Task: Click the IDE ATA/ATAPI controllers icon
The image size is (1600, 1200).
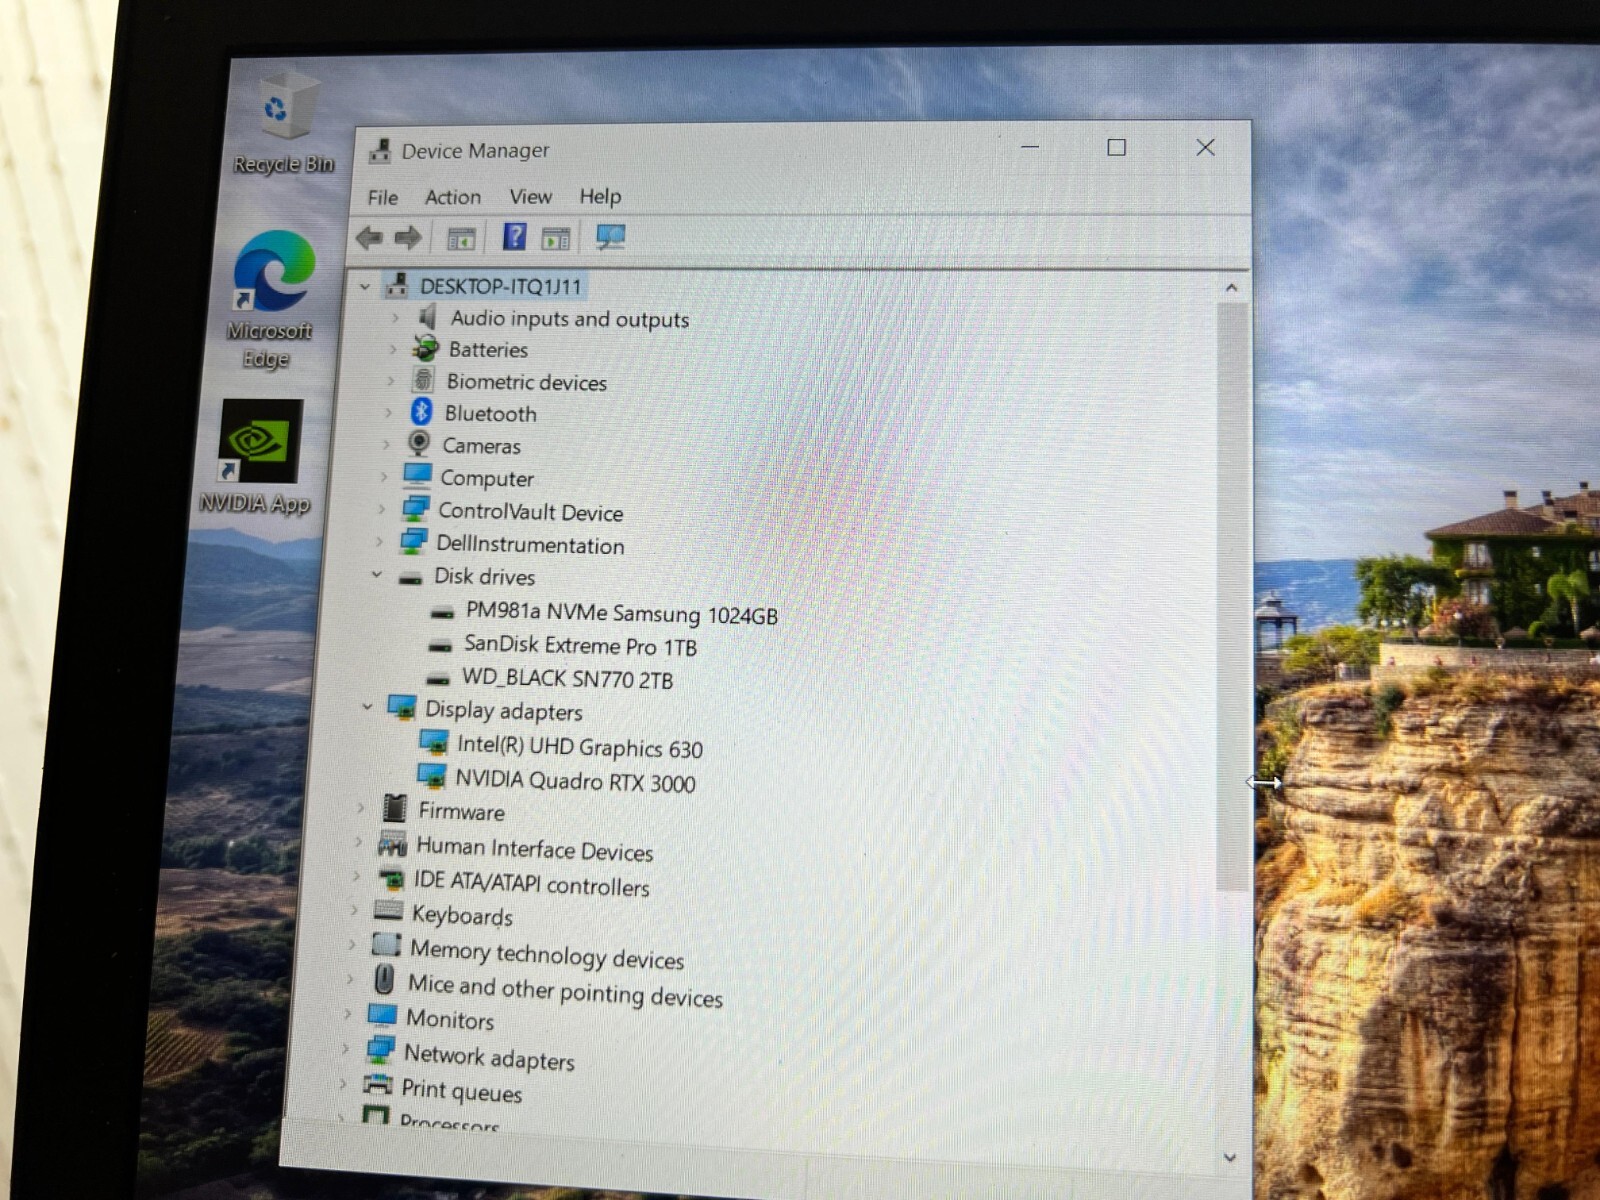Action: 391,878
